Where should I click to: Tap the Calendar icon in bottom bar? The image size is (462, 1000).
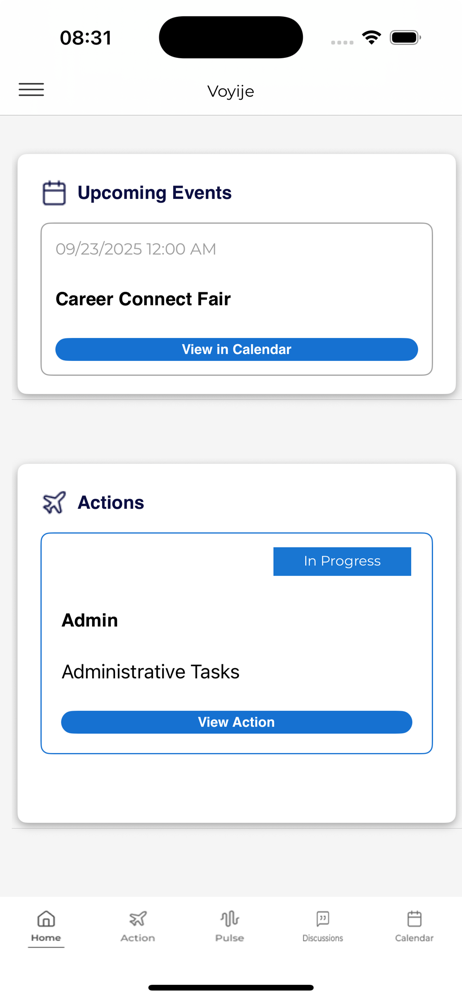click(x=415, y=919)
